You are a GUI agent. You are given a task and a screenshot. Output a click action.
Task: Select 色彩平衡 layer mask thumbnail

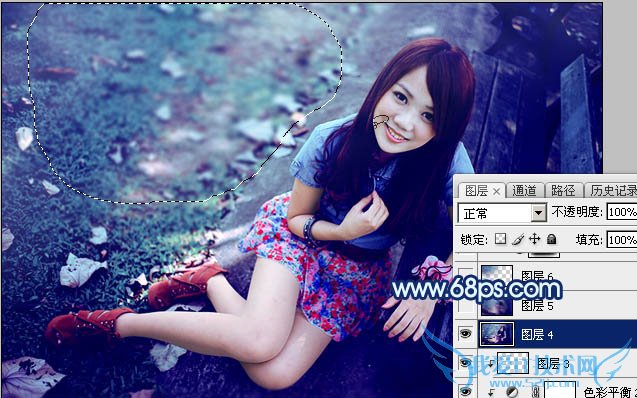point(560,390)
